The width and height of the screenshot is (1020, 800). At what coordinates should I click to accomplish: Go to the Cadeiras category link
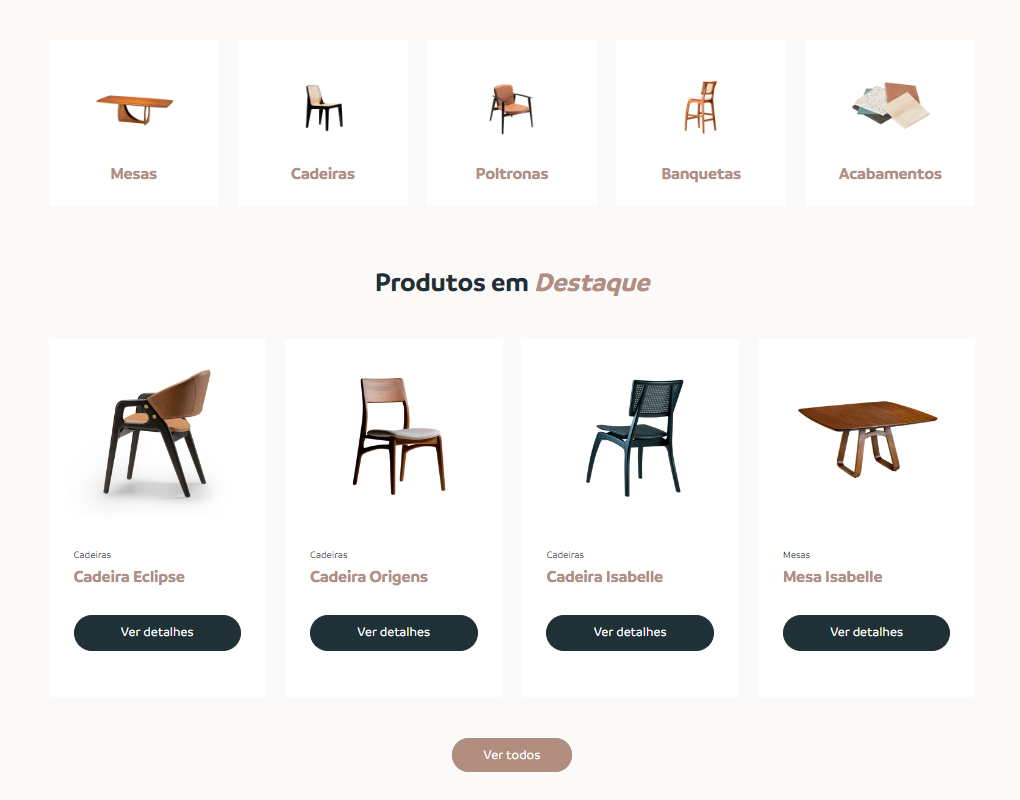click(x=323, y=174)
